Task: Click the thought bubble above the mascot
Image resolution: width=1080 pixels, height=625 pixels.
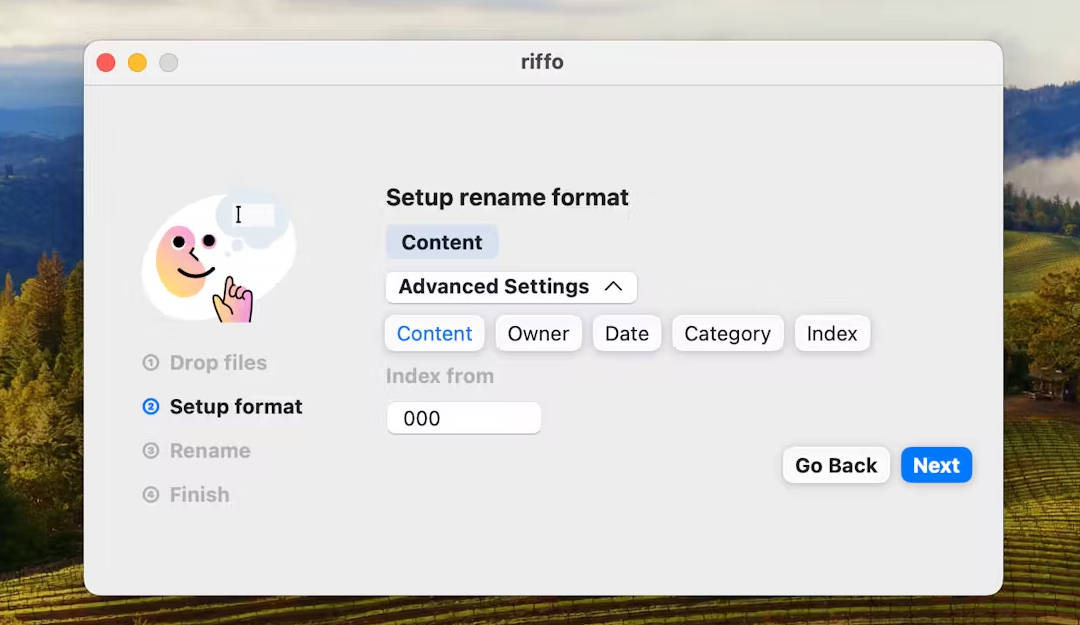Action: coord(250,215)
